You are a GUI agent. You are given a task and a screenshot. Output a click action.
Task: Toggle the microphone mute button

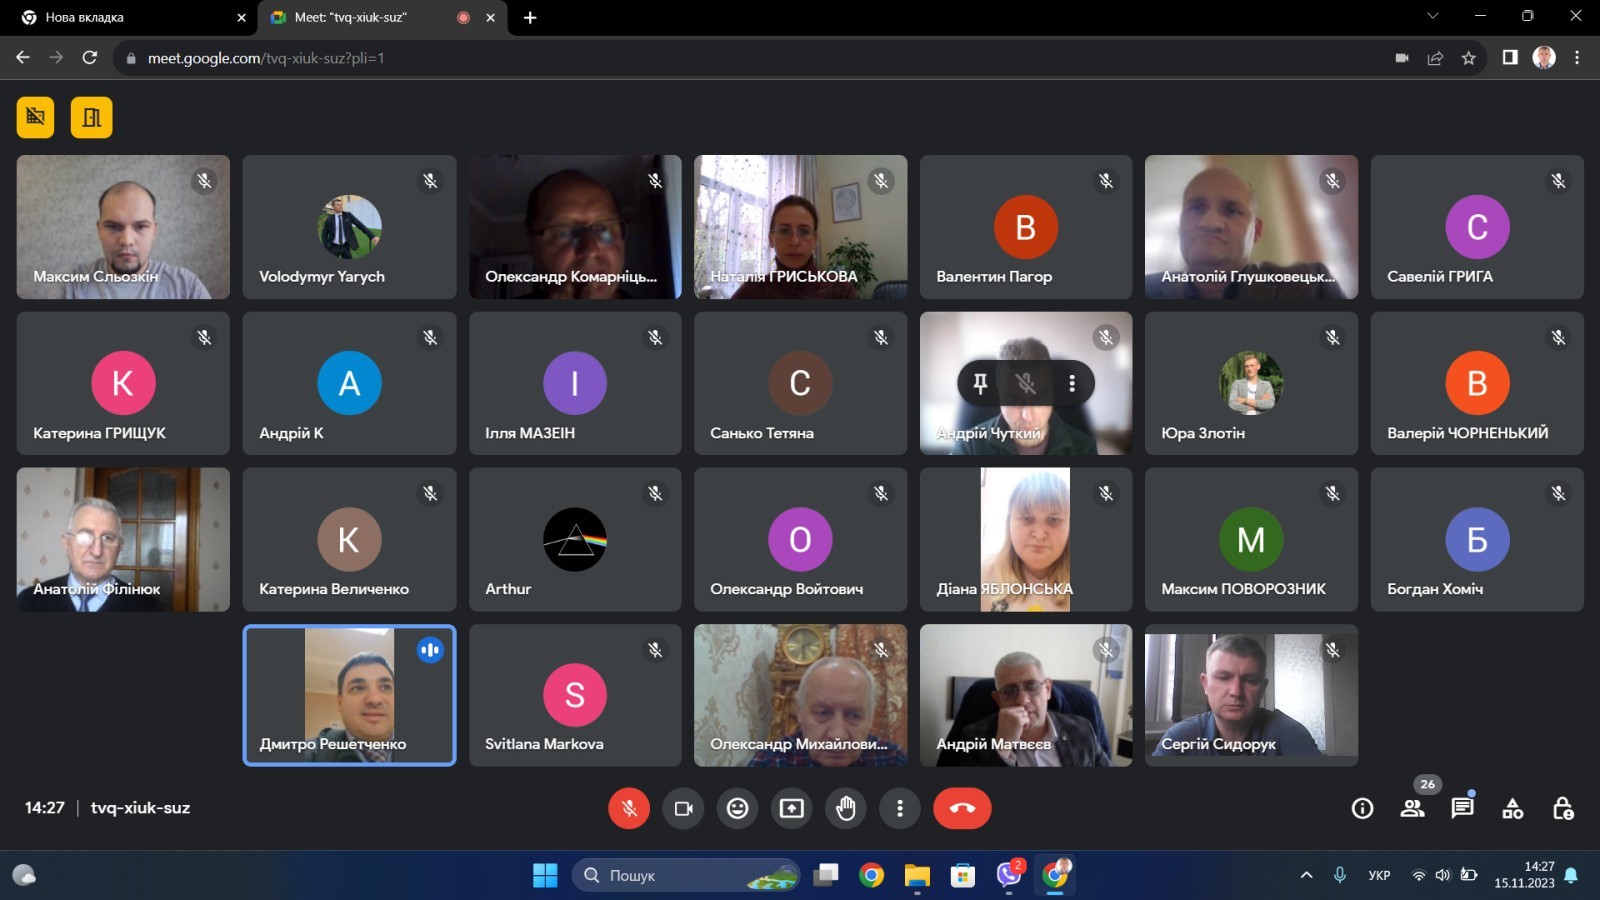629,808
